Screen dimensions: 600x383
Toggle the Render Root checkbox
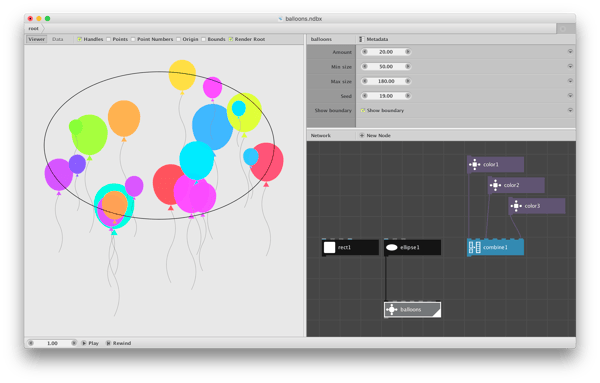point(231,39)
